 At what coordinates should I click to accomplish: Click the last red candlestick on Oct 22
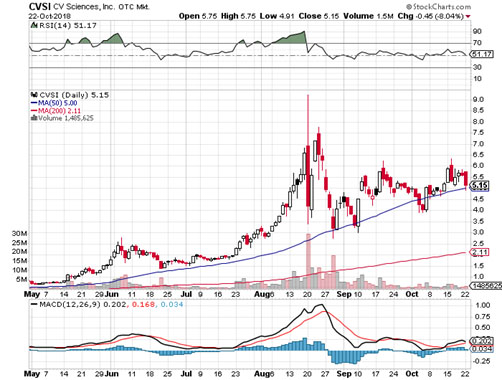pos(466,180)
